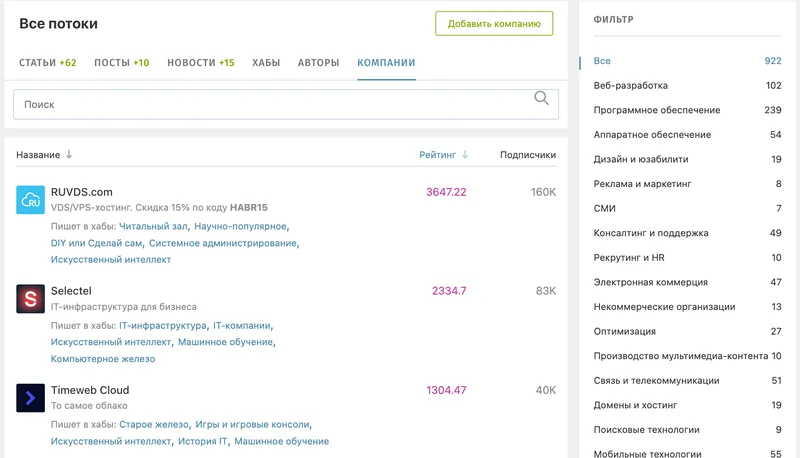Sort by Рейтинг using its arrow
This screenshot has height=458, width=800.
pos(465,155)
